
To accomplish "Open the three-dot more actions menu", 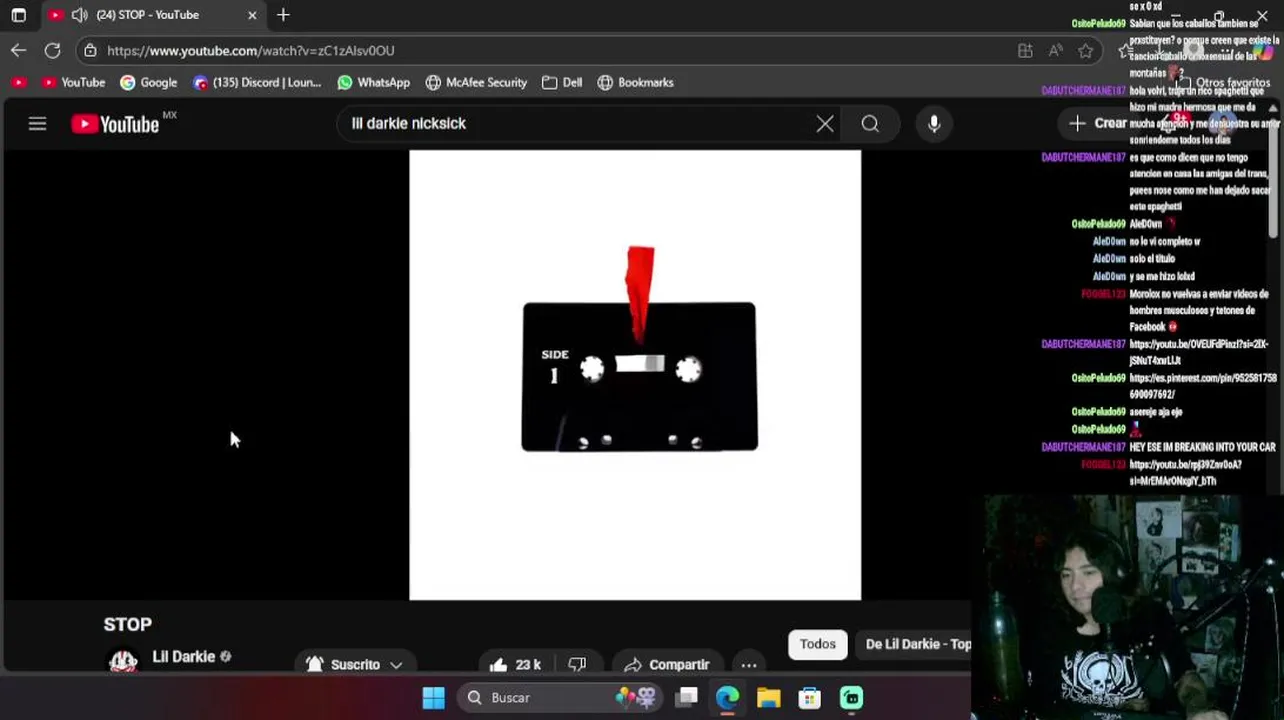I will tap(749, 664).
